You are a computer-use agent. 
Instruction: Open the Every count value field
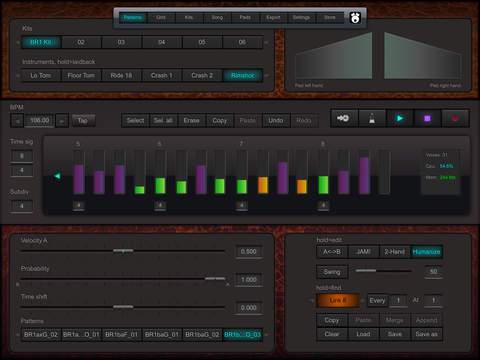coord(398,301)
